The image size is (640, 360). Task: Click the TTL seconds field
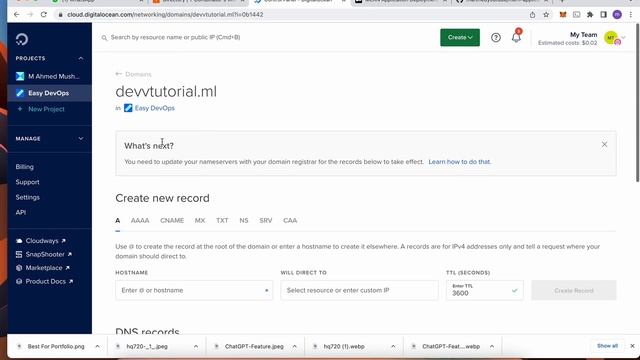coord(484,290)
